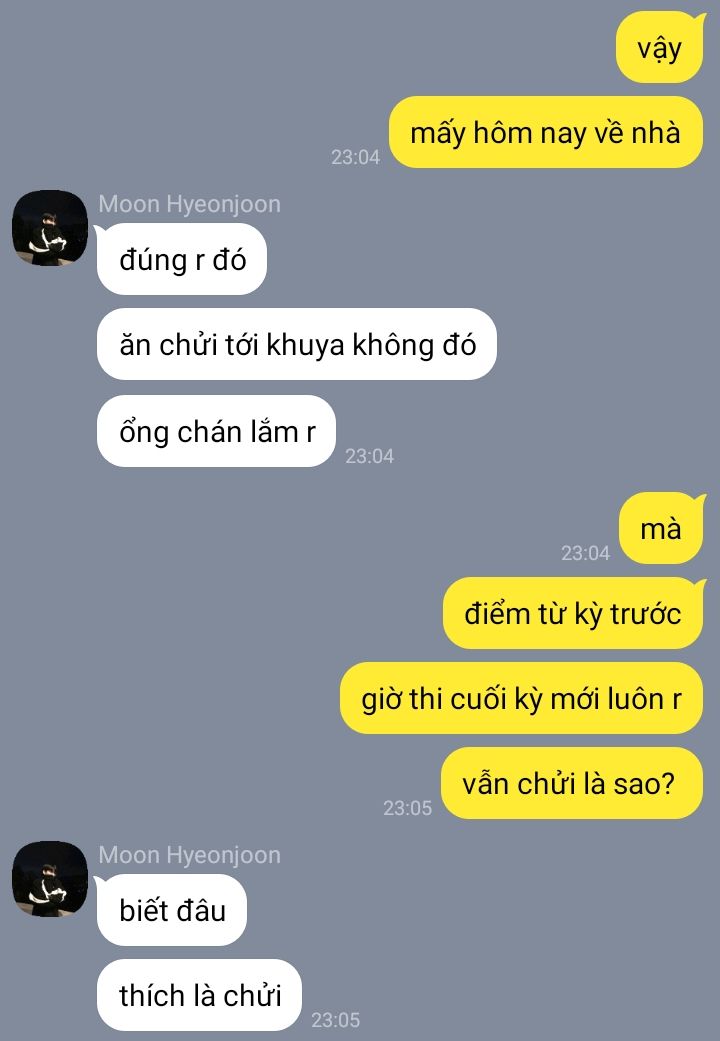Tap the 23:04 timestamp beside "ổng chán lắm r"
The height and width of the screenshot is (1041, 720).
click(369, 456)
